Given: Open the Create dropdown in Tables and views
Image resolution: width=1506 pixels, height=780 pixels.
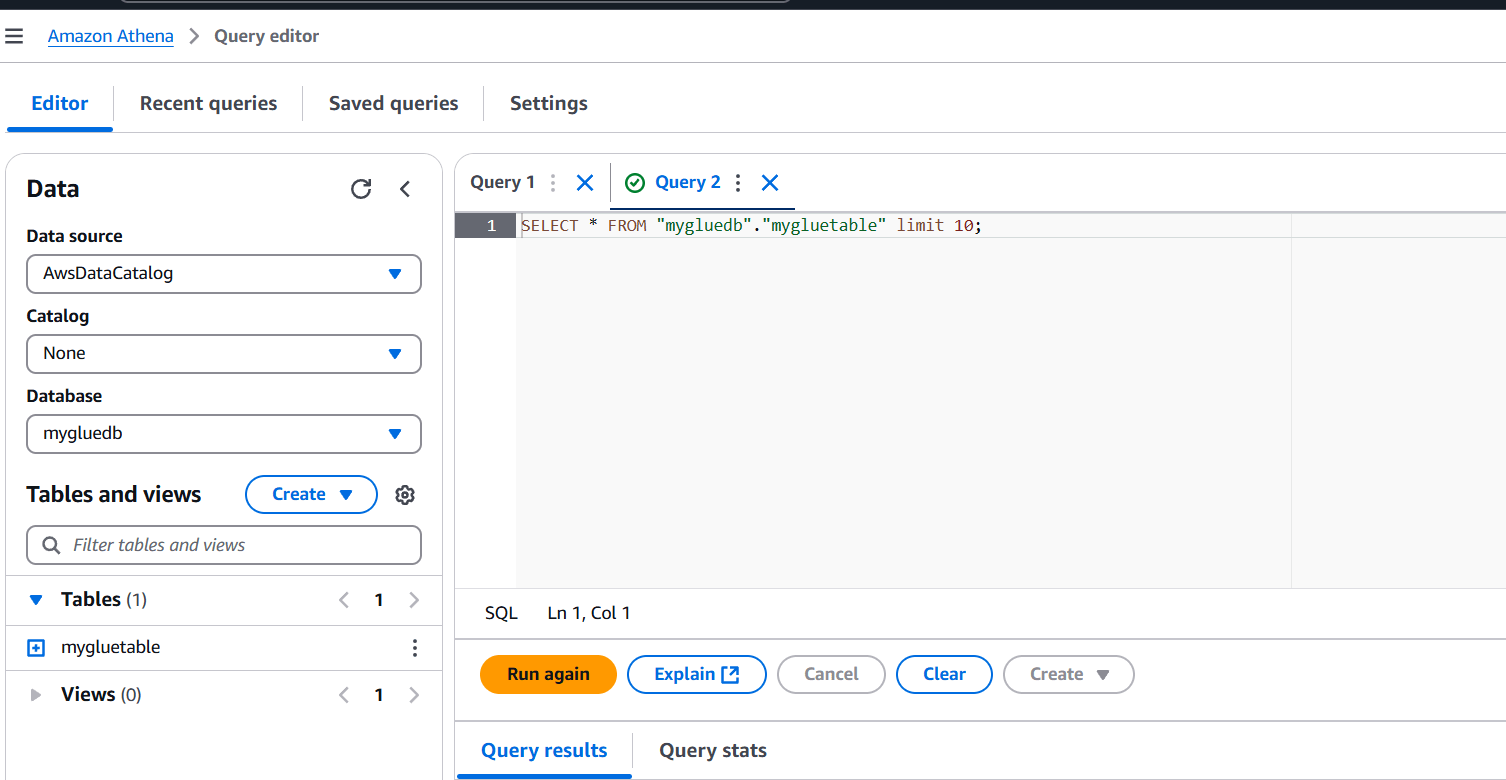Looking at the screenshot, I should pos(311,495).
